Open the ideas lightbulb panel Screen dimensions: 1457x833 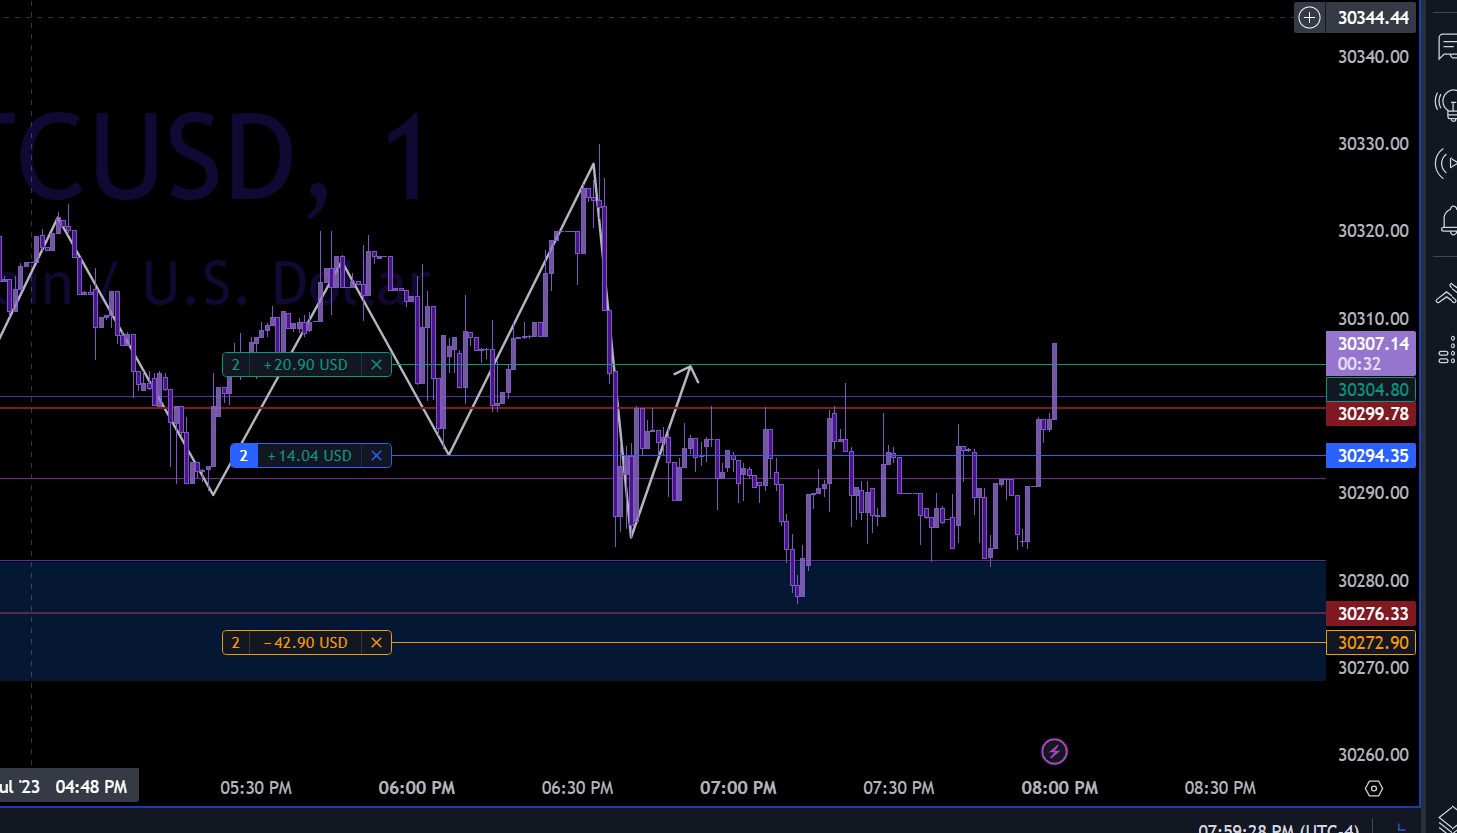(1447, 104)
